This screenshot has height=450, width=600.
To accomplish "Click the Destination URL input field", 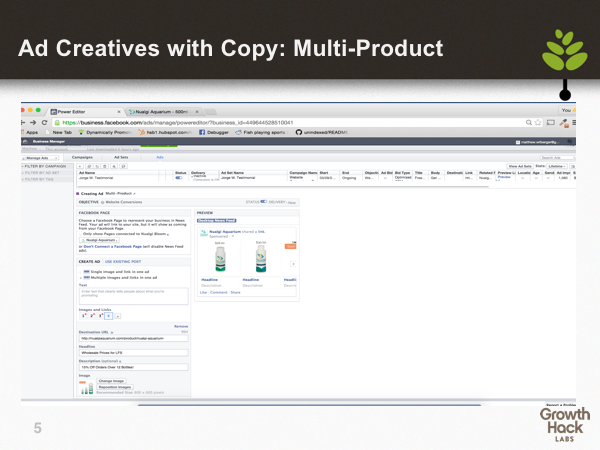I will [x=134, y=338].
